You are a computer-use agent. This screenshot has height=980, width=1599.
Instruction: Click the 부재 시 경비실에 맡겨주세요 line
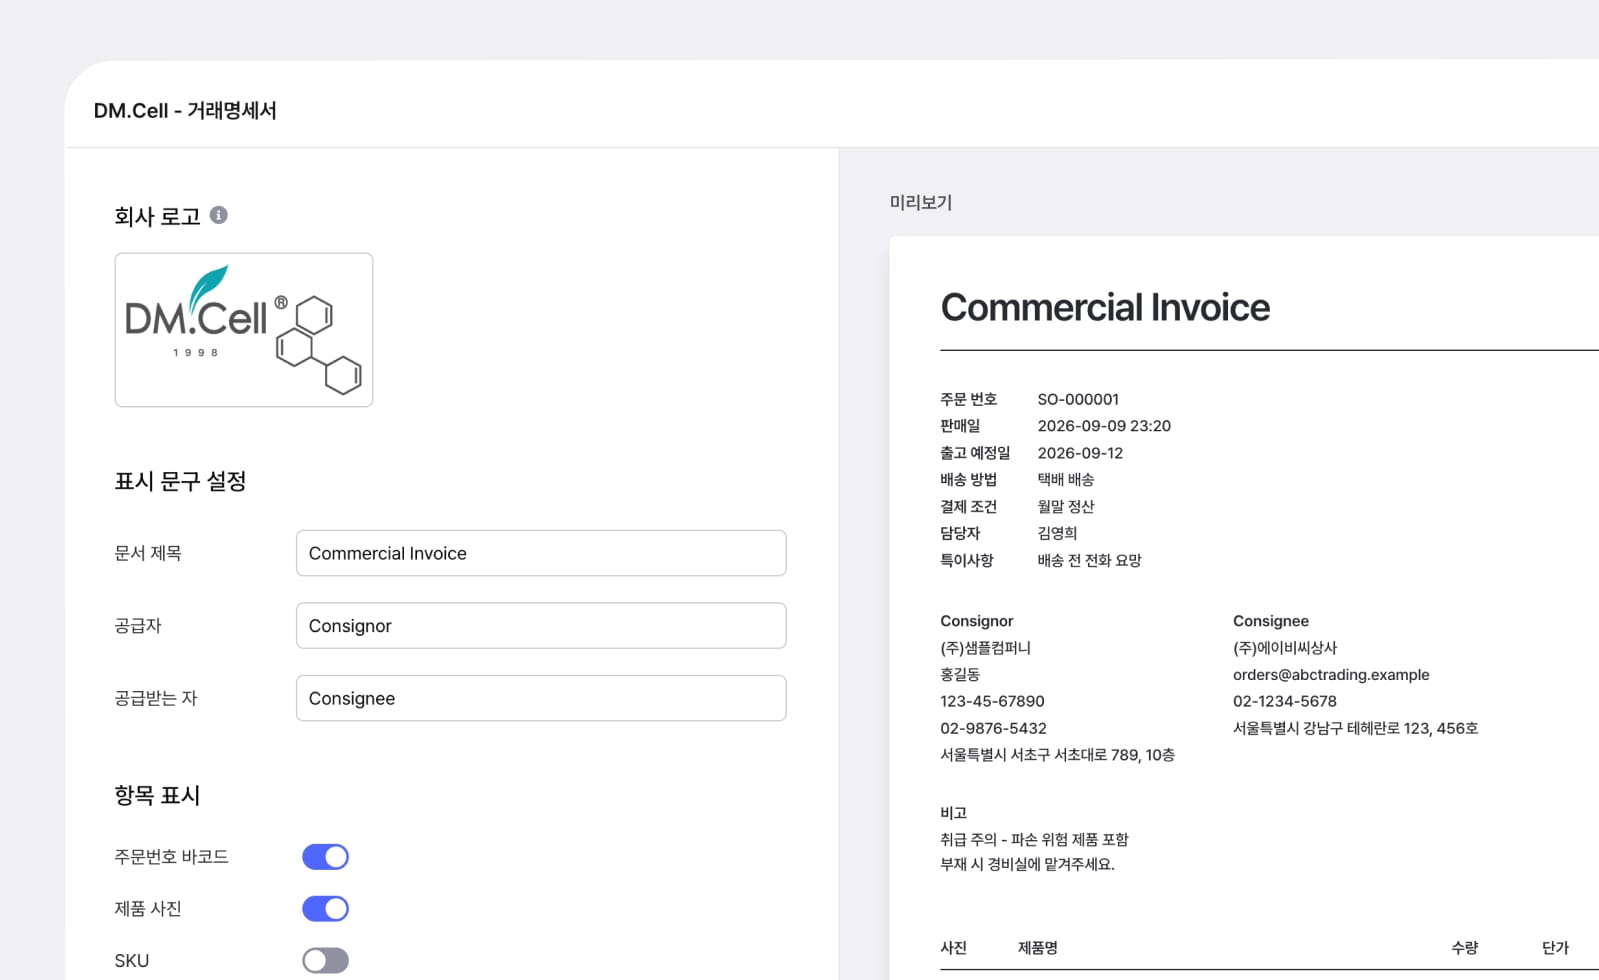[x=1027, y=865]
